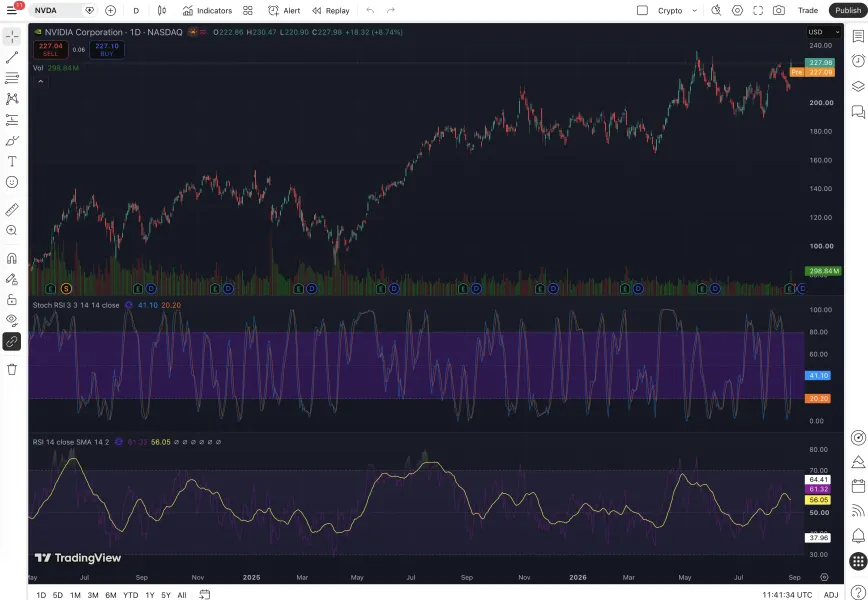Start bar Replay mode
Image resolution: width=868 pixels, height=600 pixels.
pos(330,10)
